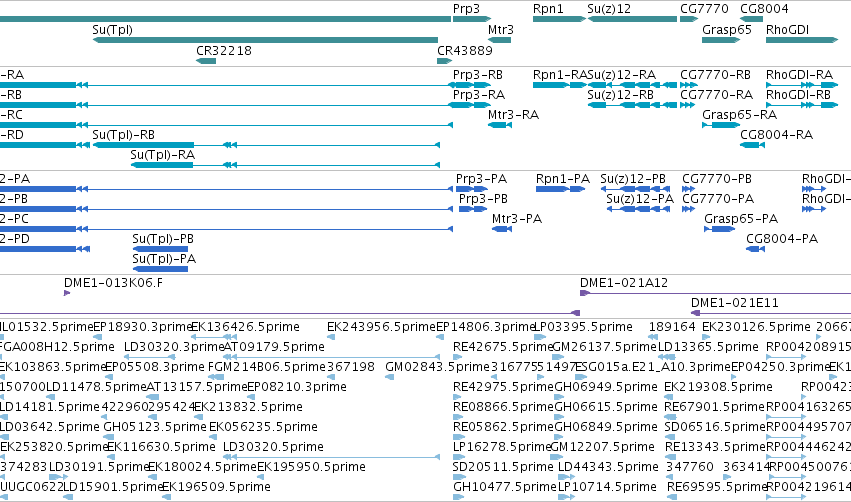851x502 pixels.
Task: Click the CG7770-PB protein label
Action: [717, 179]
